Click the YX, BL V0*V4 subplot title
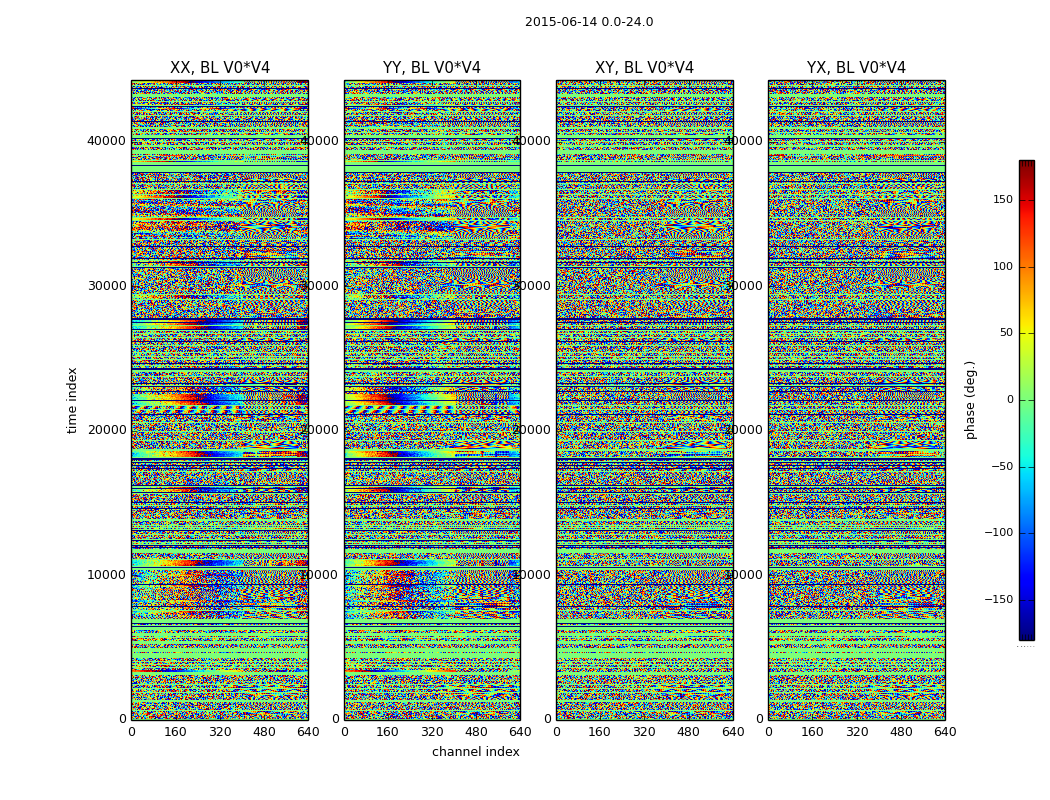 (x=856, y=68)
